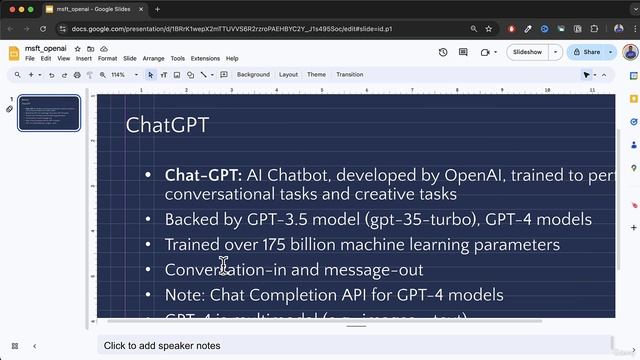Image resolution: width=640 pixels, height=360 pixels.
Task: Open the Google Slides home icon
Action: click(x=14, y=53)
